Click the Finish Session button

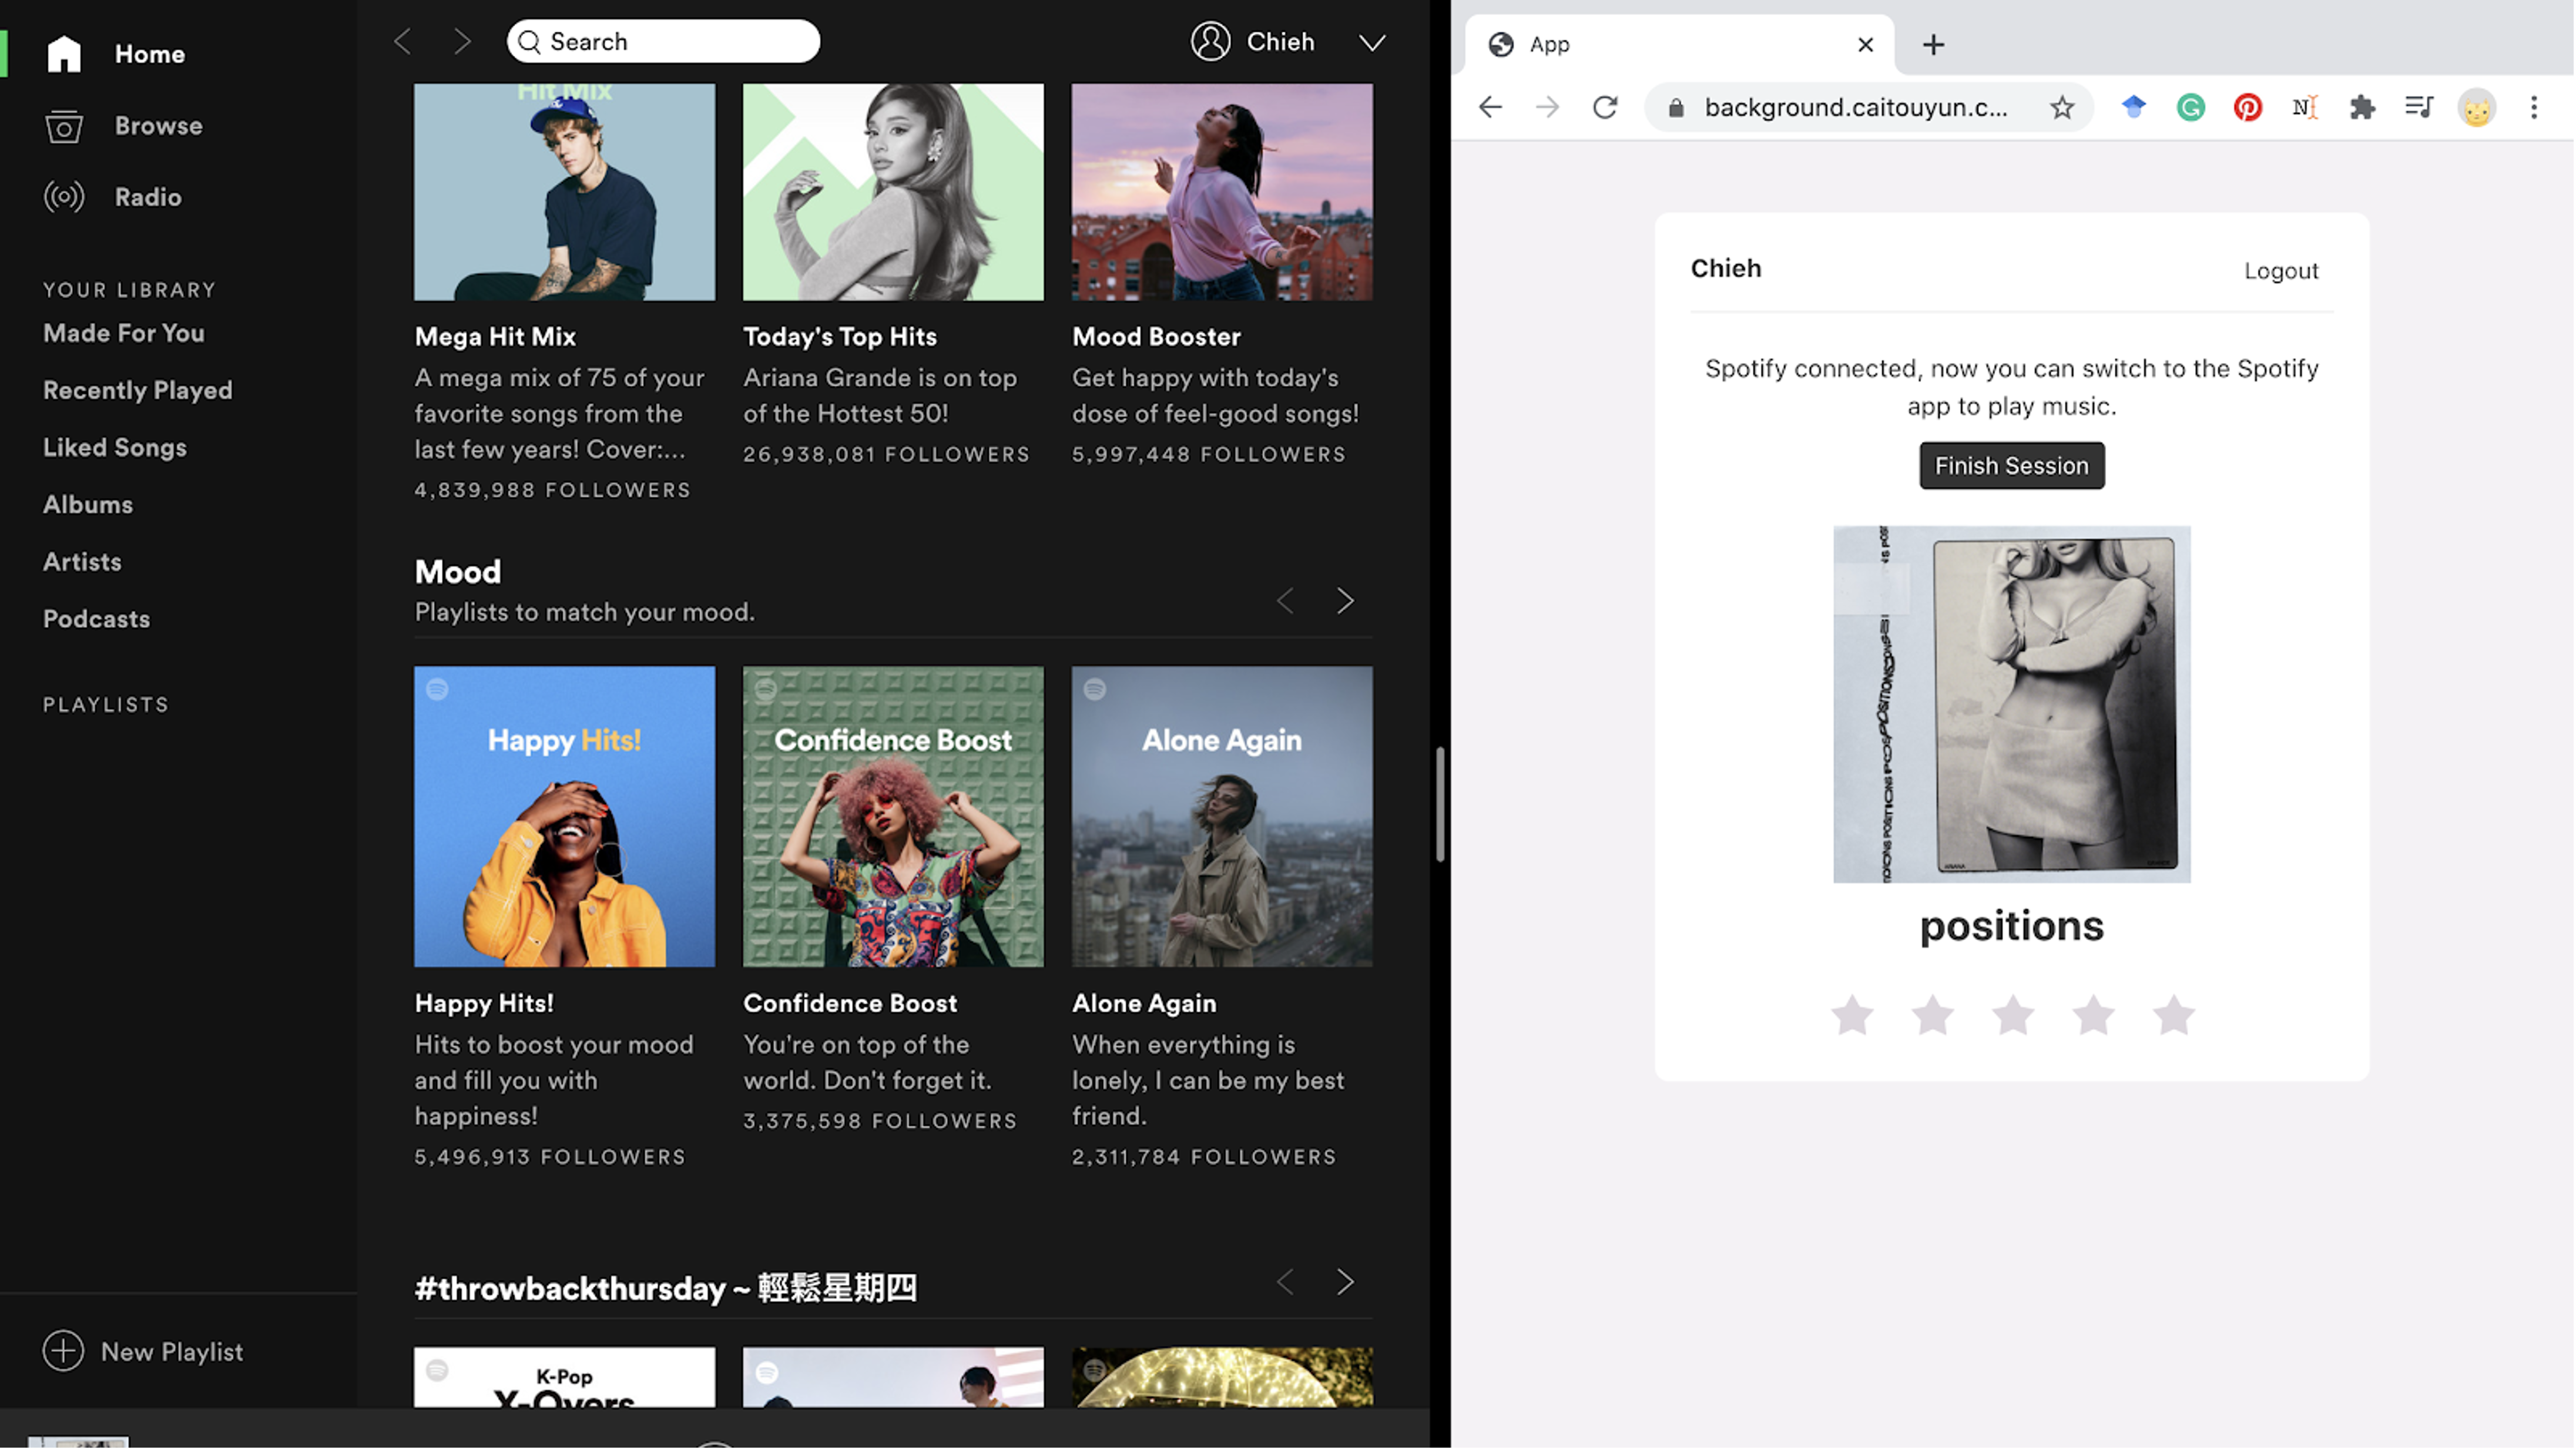click(2011, 466)
